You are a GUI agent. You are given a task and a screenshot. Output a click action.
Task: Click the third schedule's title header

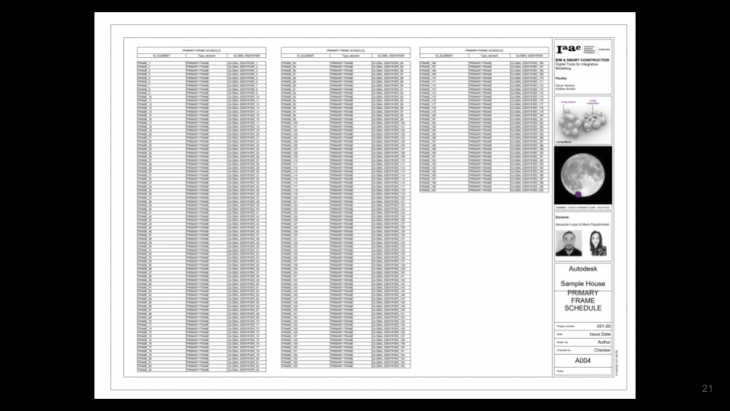click(x=484, y=49)
